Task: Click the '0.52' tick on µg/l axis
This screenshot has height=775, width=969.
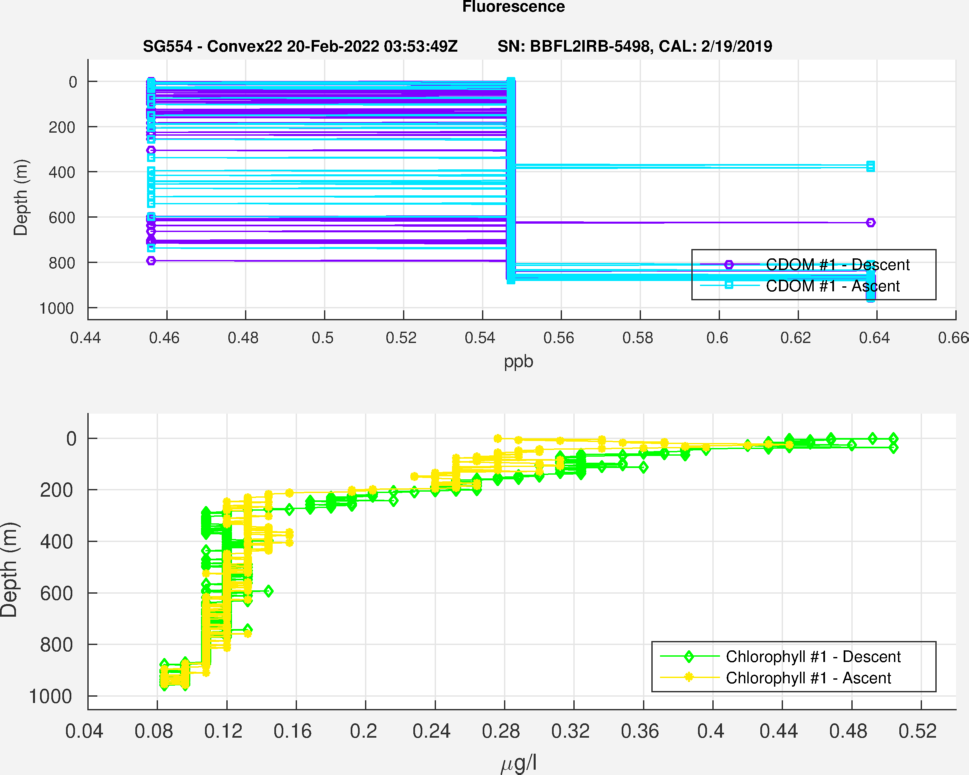Action: (x=918, y=732)
